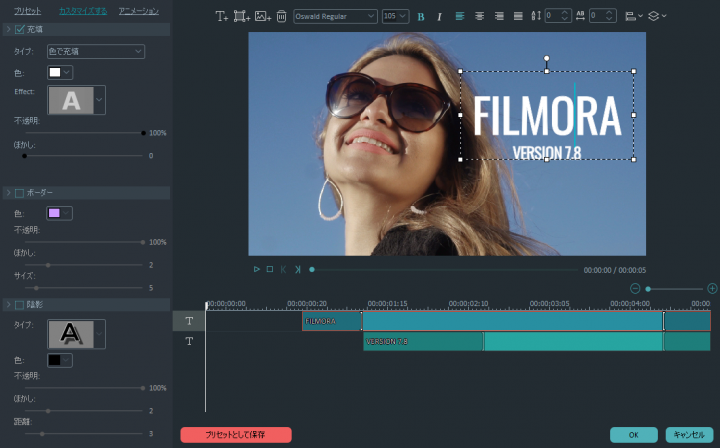The image size is (720, 448).
Task: Click the OK button
Action: coord(633,435)
